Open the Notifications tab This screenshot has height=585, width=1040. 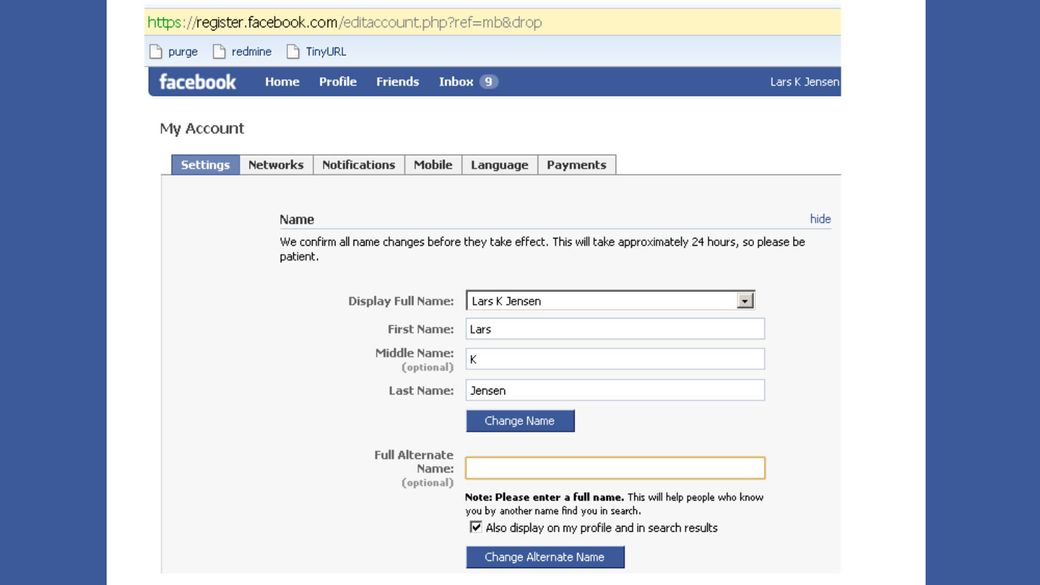(x=358, y=164)
